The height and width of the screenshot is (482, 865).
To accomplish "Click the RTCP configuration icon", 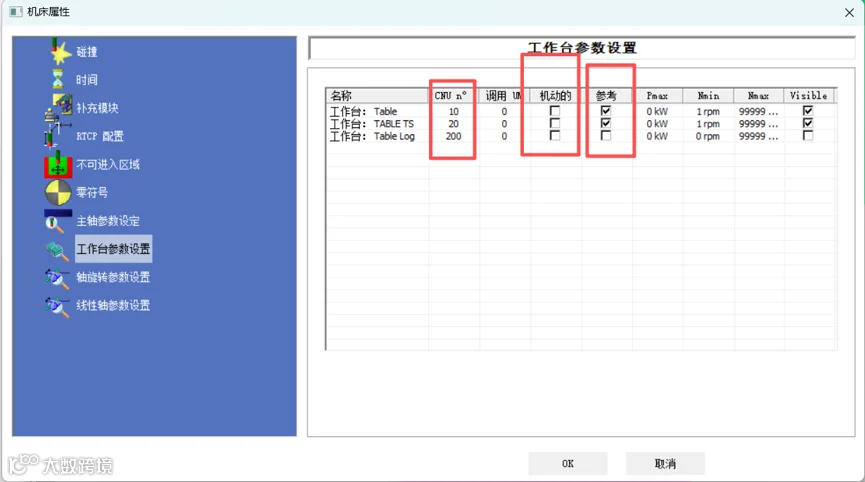I will click(57, 136).
